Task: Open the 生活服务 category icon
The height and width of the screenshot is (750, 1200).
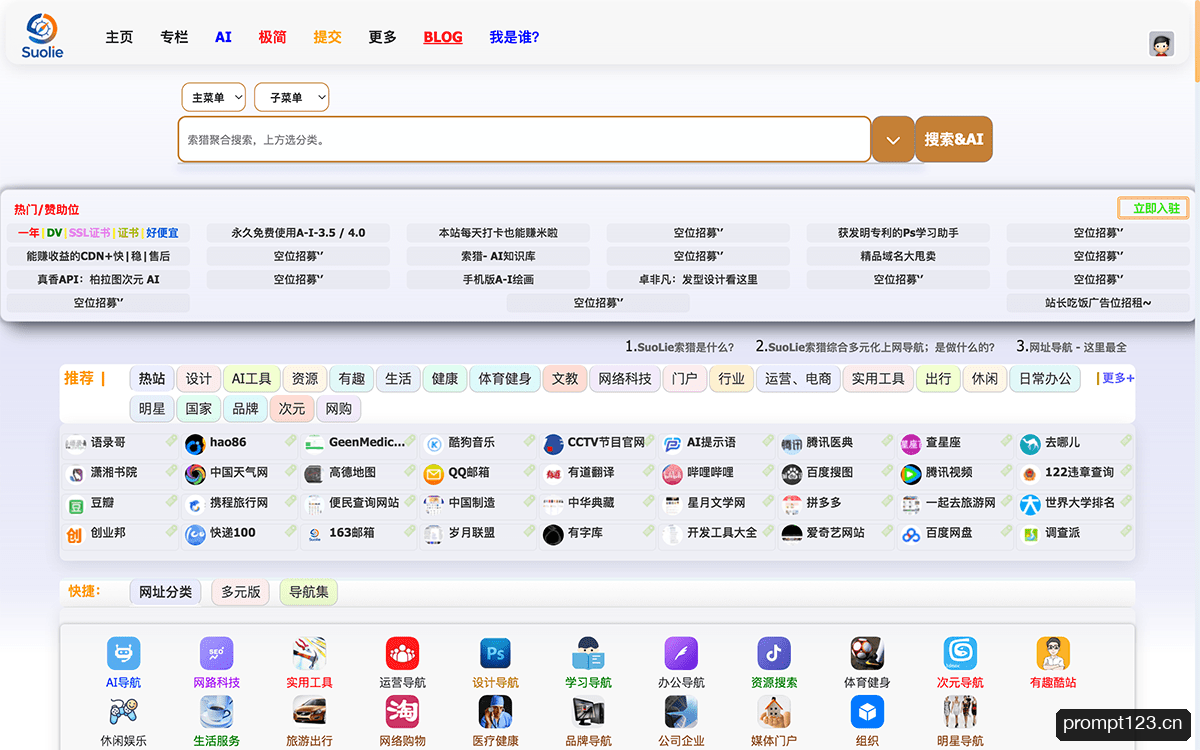Action: [x=217, y=712]
